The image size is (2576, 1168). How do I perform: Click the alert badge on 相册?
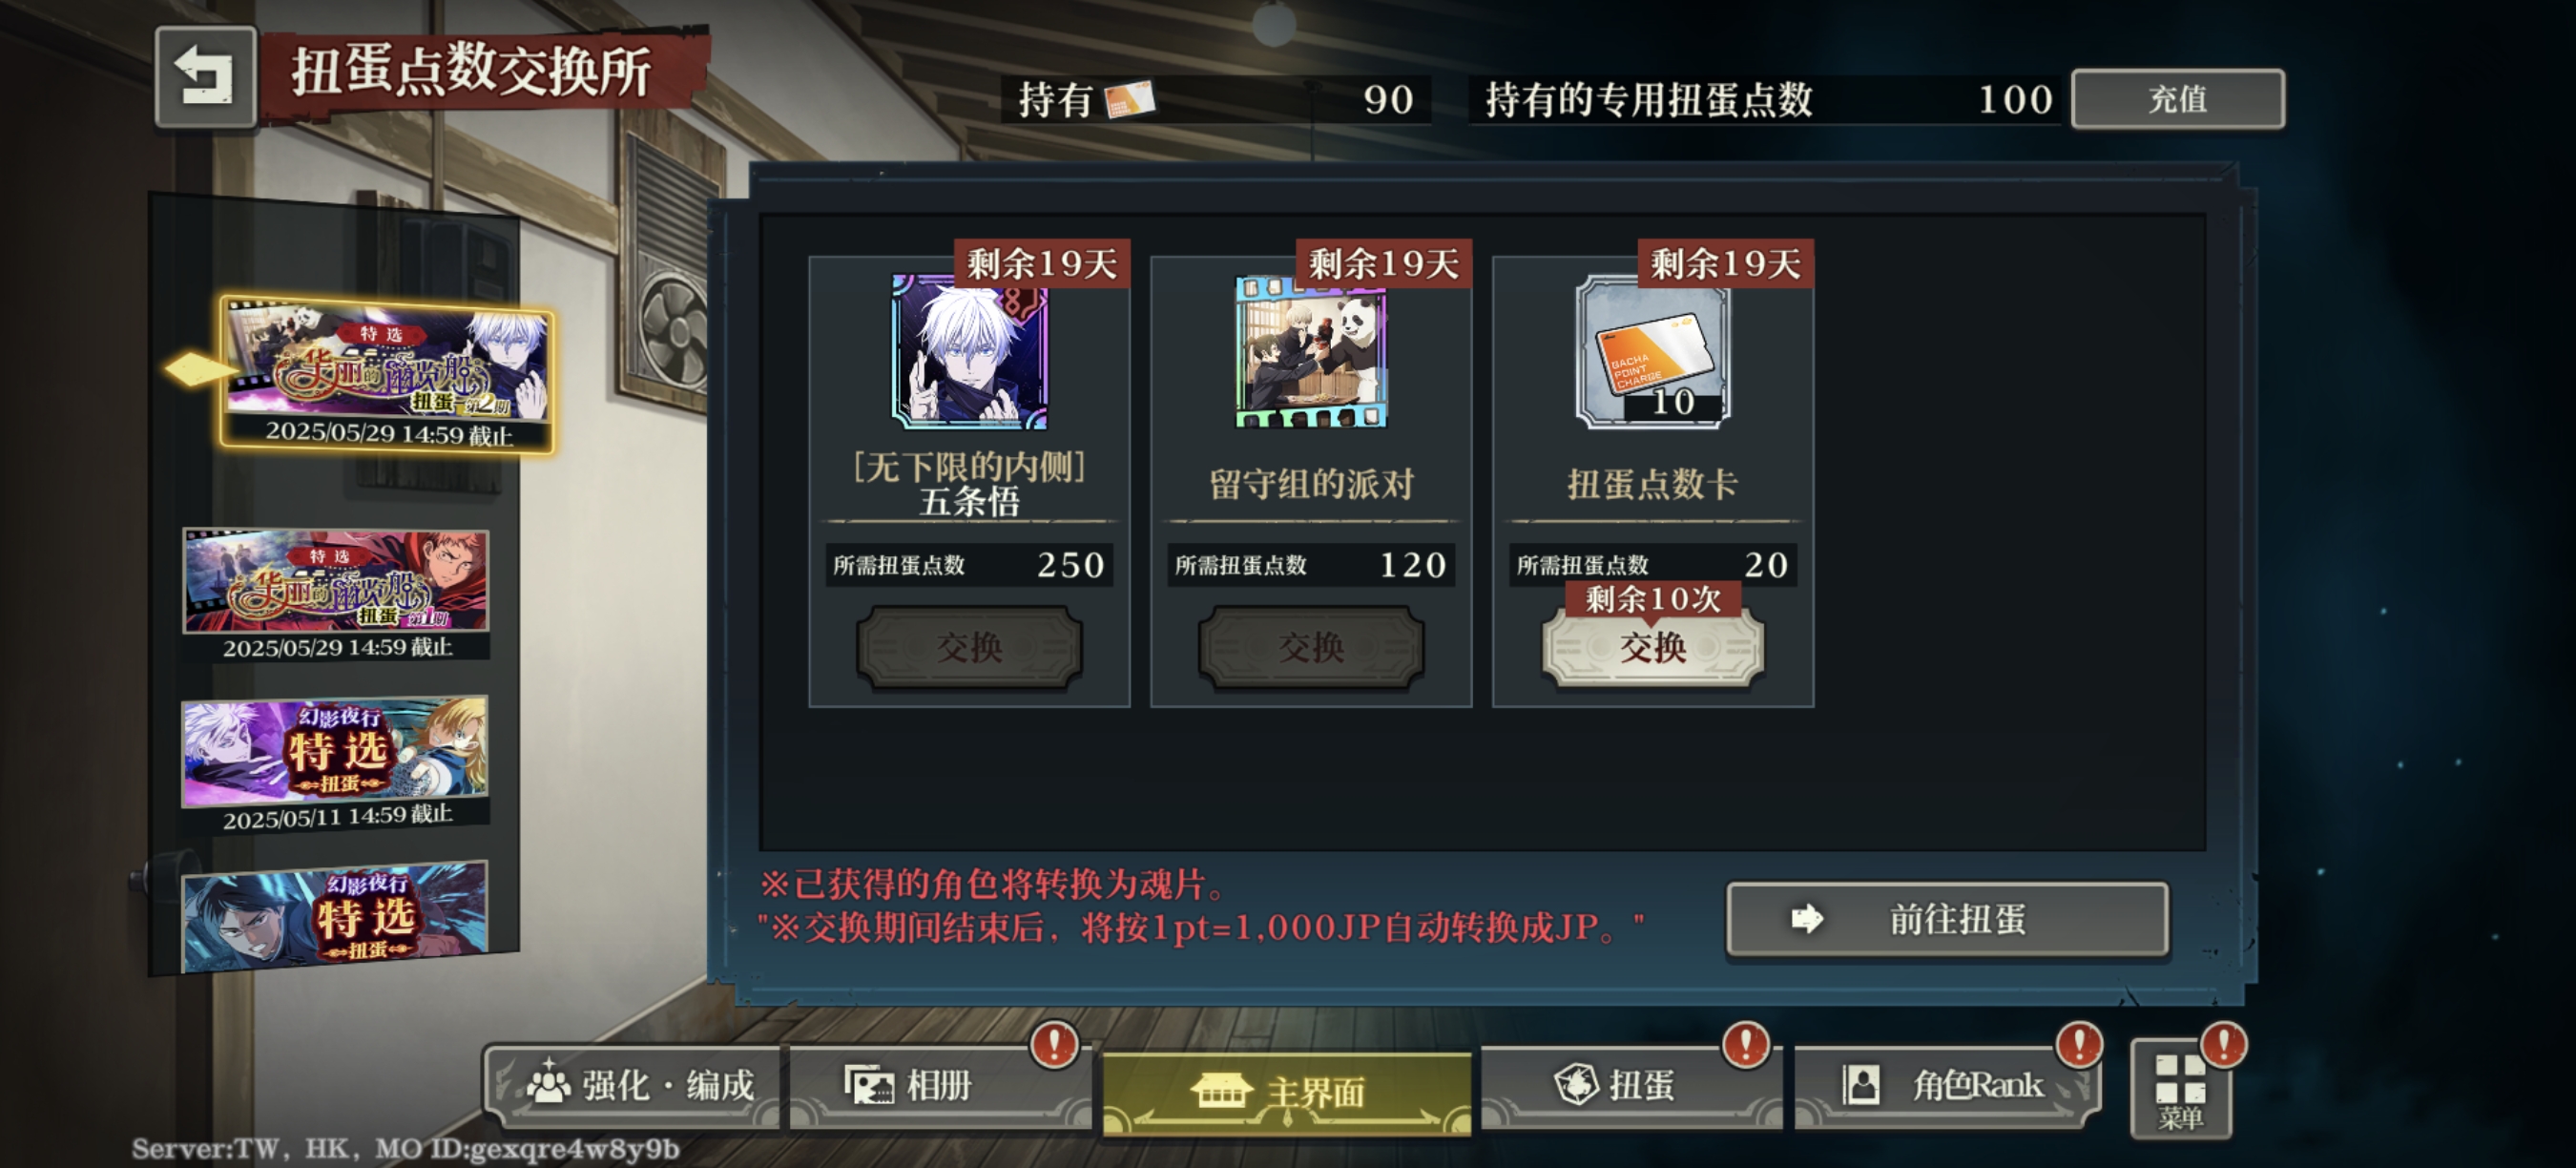tap(1053, 1044)
